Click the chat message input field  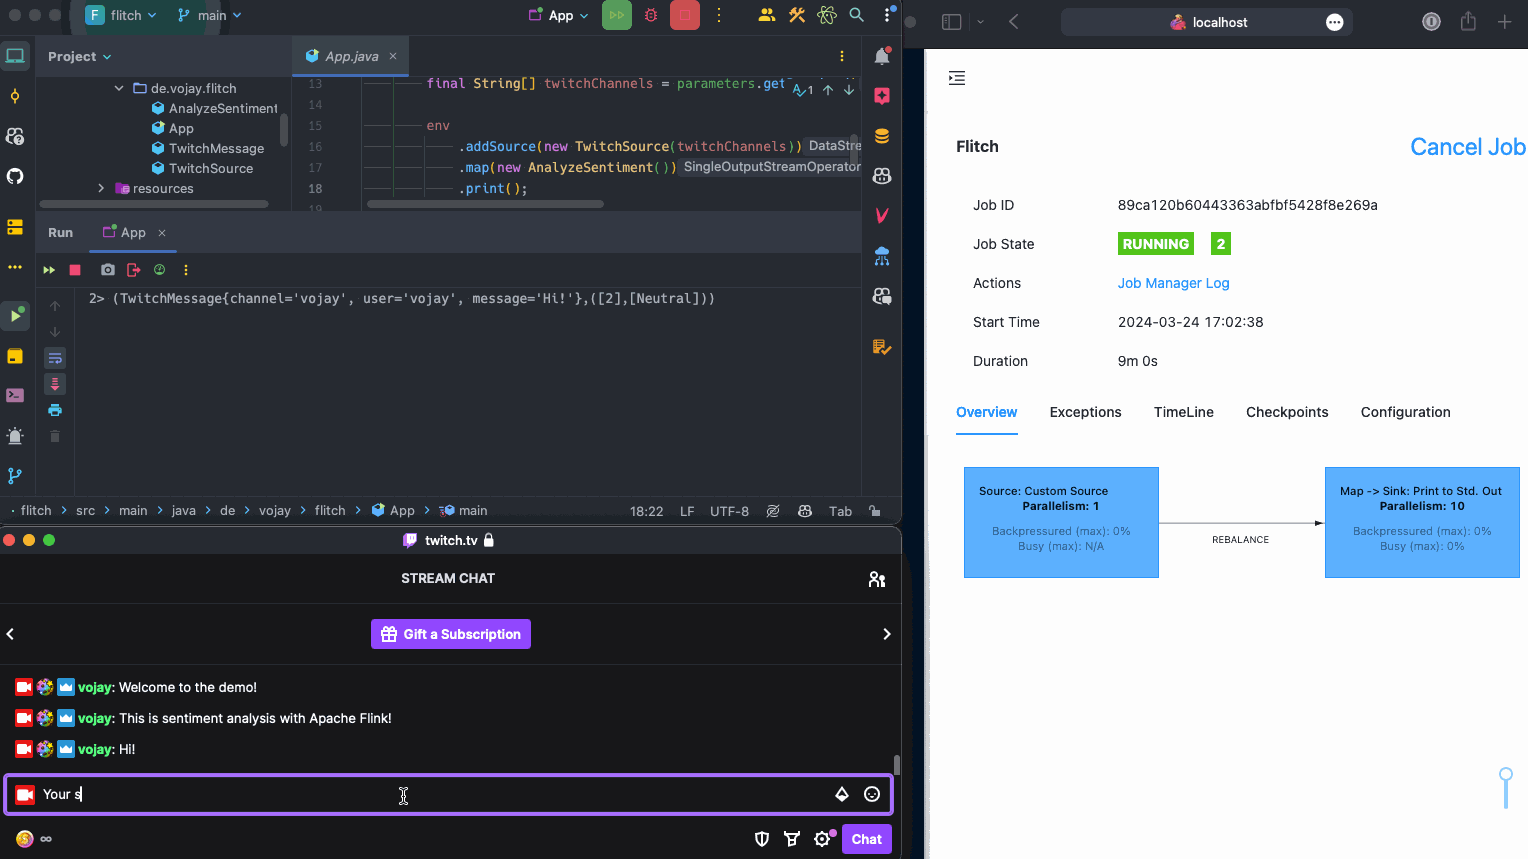coord(430,794)
